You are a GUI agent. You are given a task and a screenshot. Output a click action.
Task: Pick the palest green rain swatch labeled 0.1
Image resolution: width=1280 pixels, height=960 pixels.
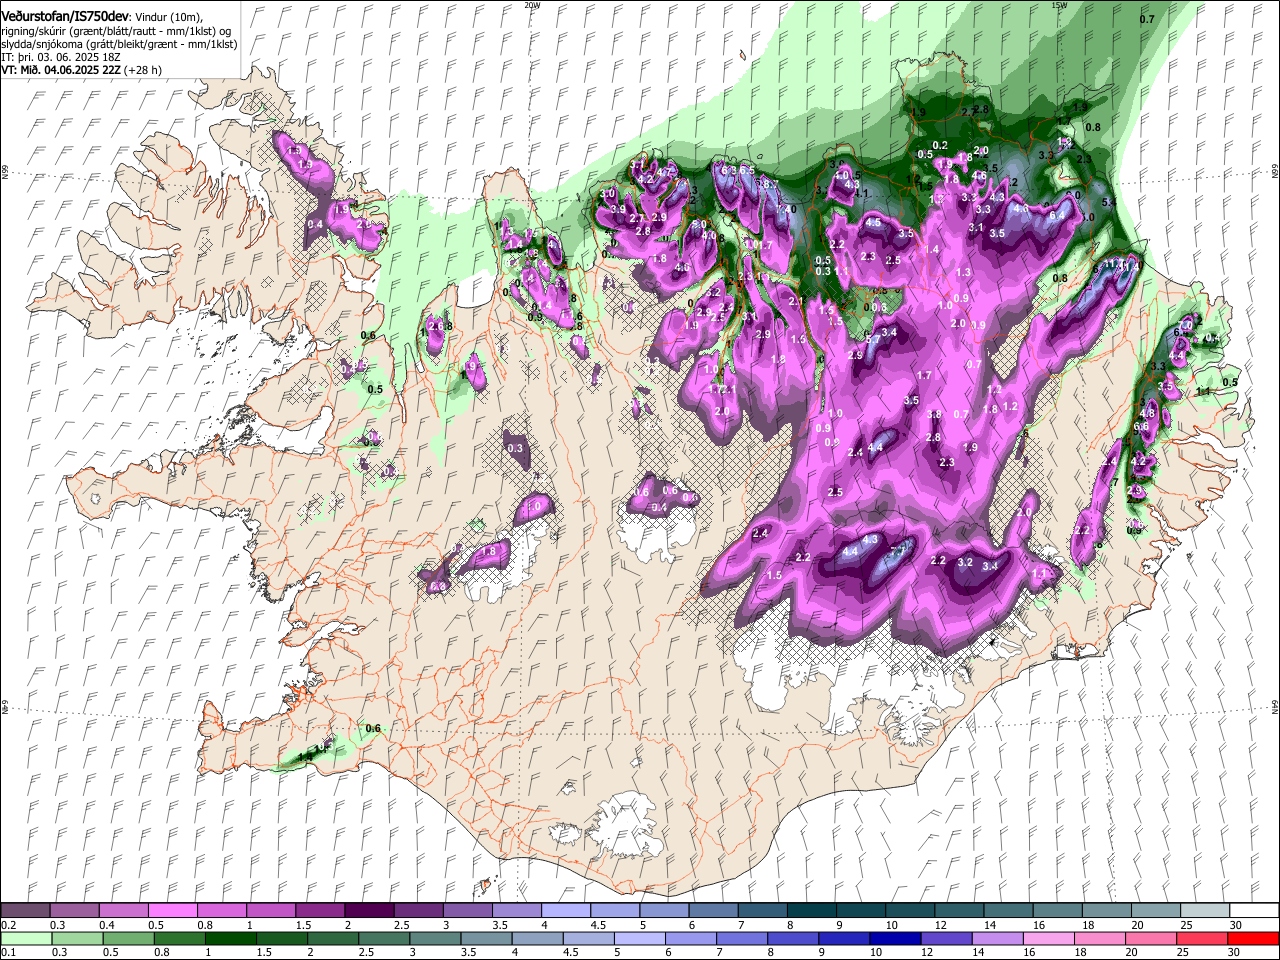click(x=26, y=938)
